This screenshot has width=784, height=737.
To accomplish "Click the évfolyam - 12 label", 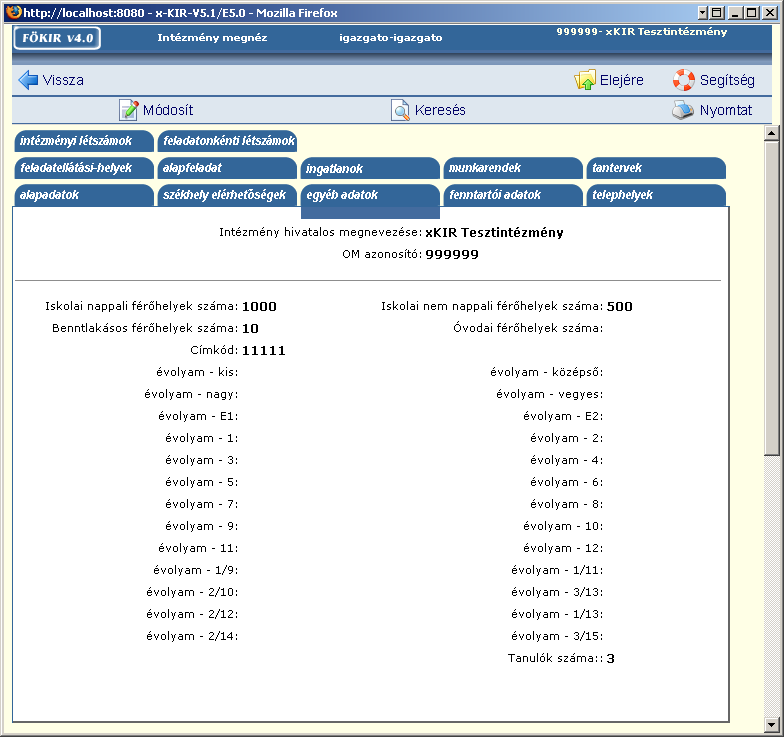I will pyautogui.click(x=563, y=548).
